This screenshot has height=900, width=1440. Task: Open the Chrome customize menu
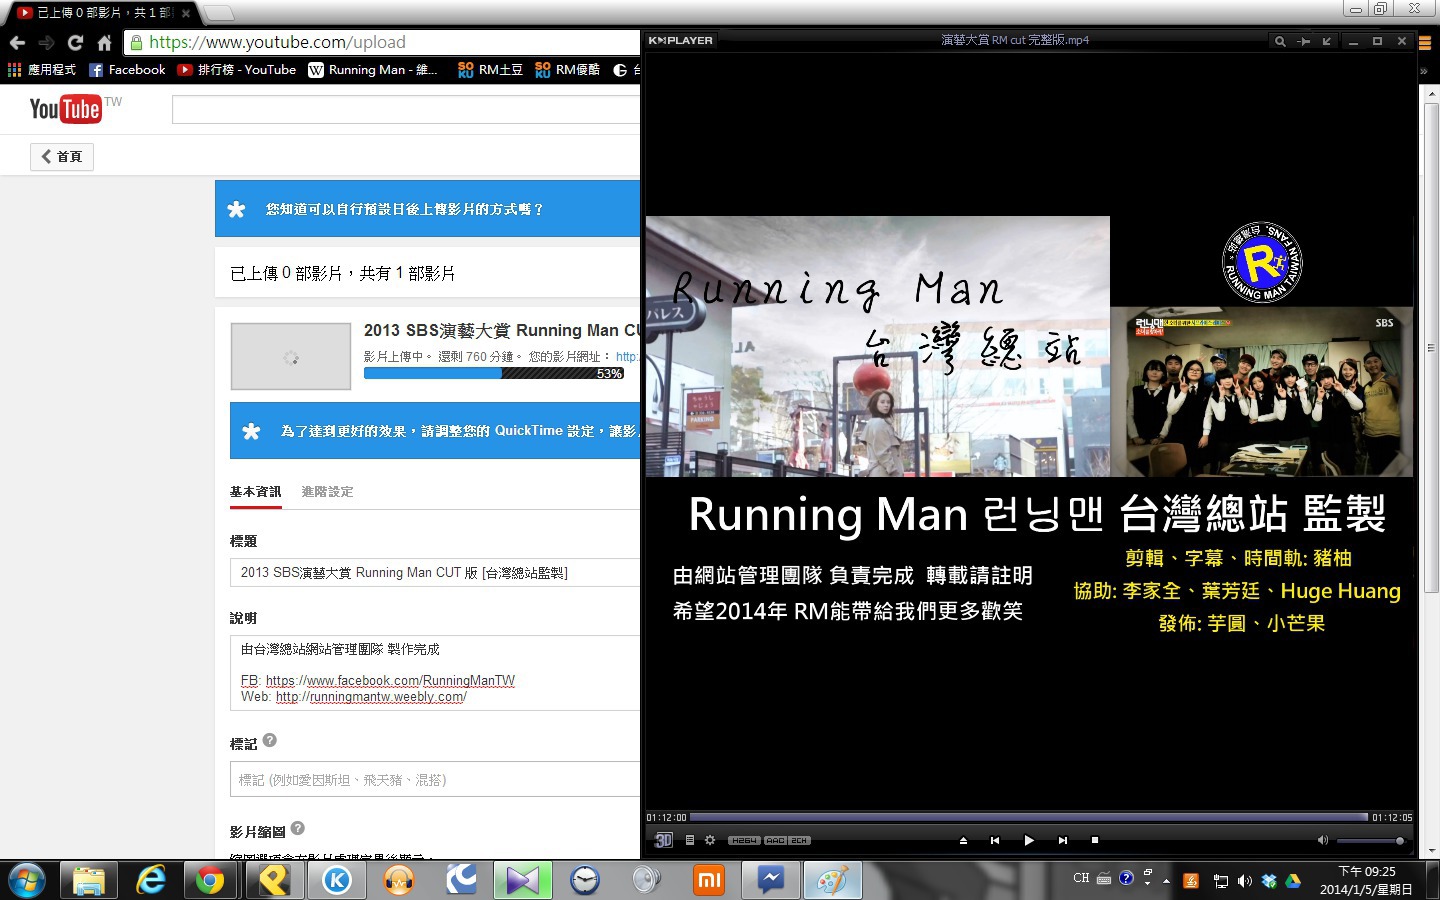(1425, 43)
